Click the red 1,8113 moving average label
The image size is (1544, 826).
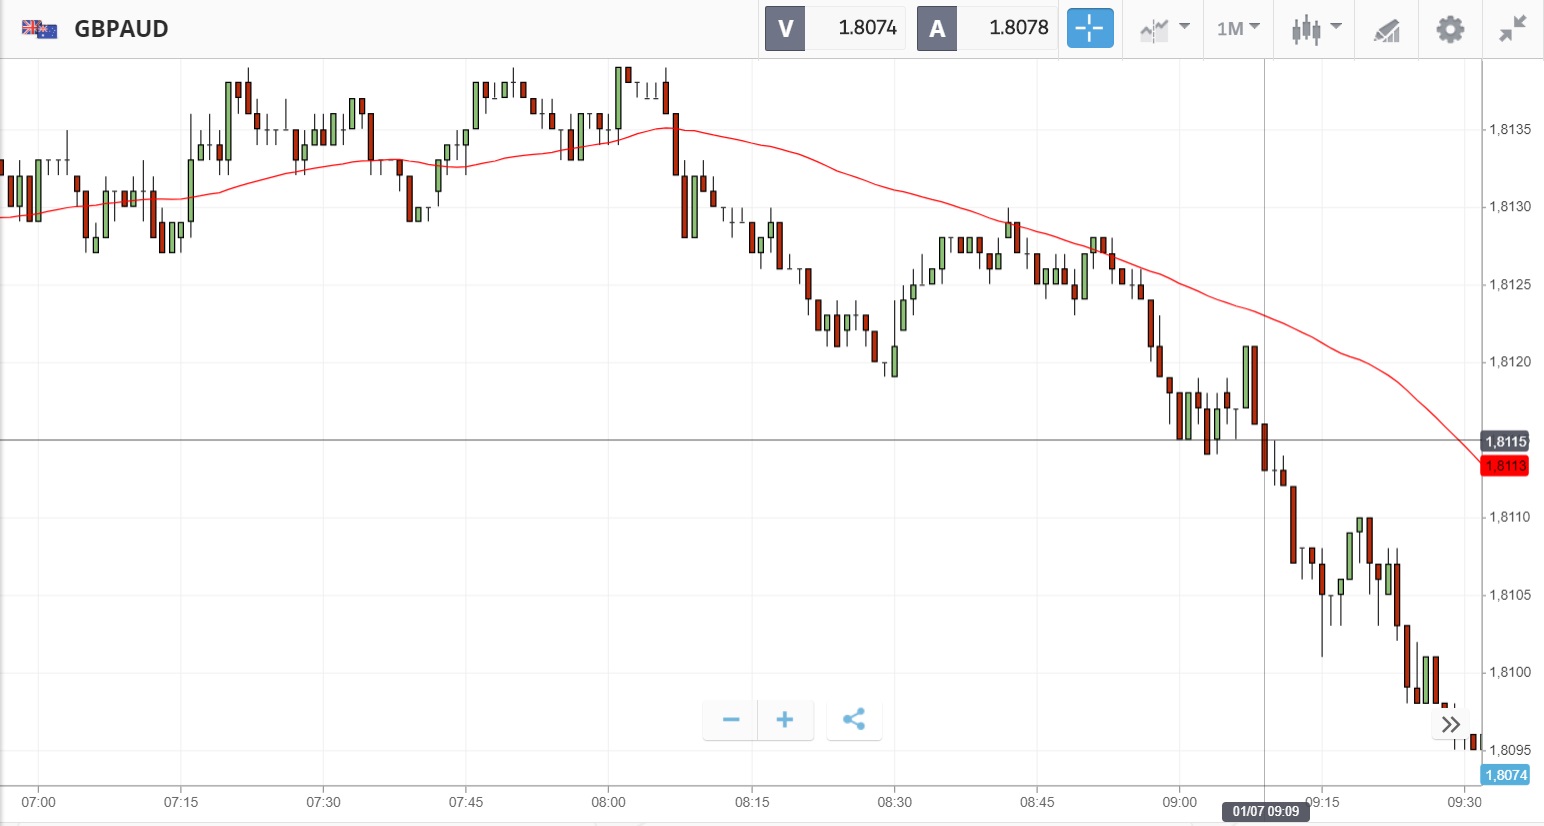pyautogui.click(x=1505, y=466)
